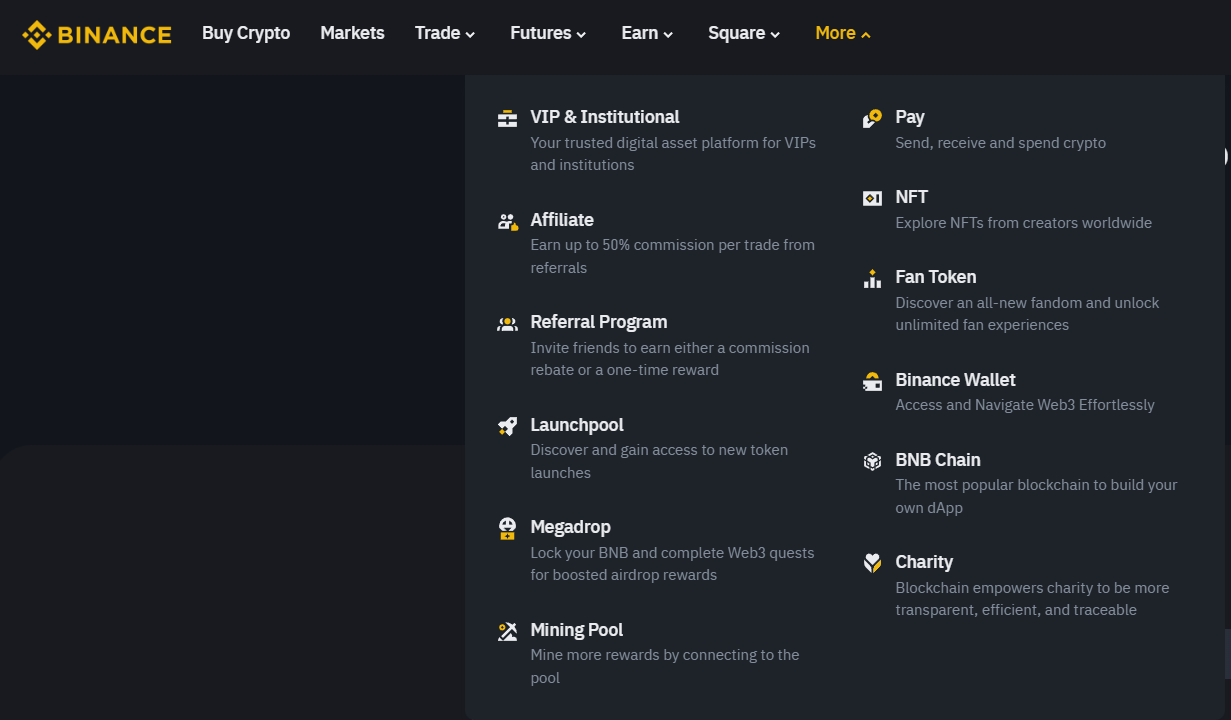Click 'Explore NFTs from creators worldwide' text
The width and height of the screenshot is (1231, 720).
pyautogui.click(x=1023, y=223)
